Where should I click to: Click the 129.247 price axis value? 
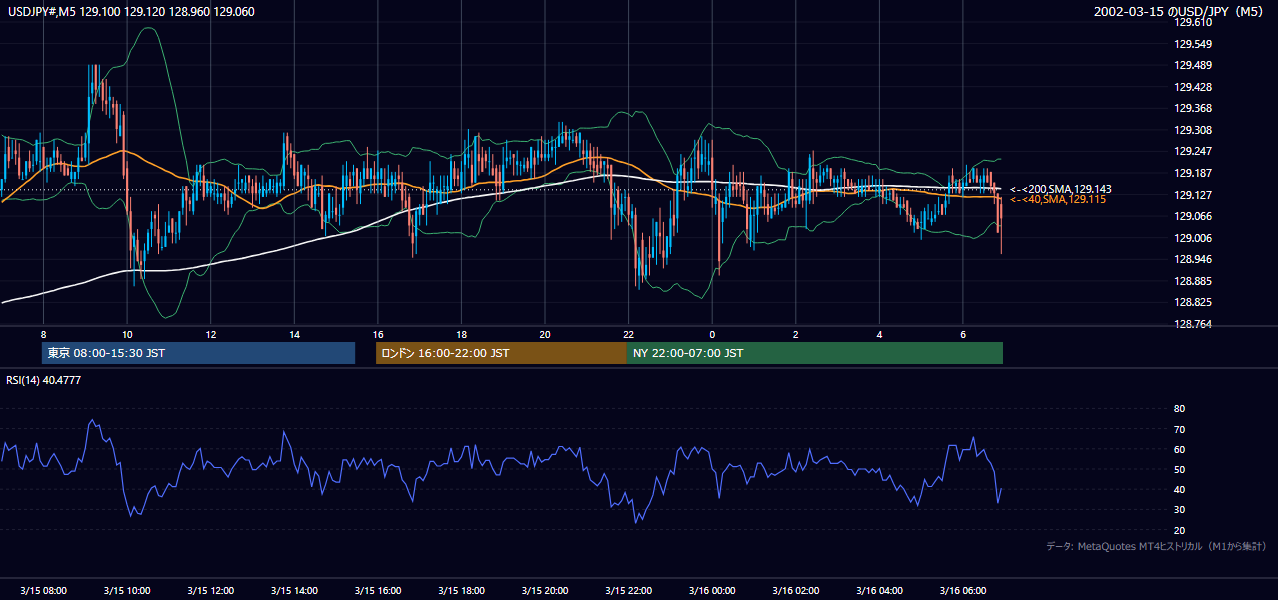[x=1193, y=152]
